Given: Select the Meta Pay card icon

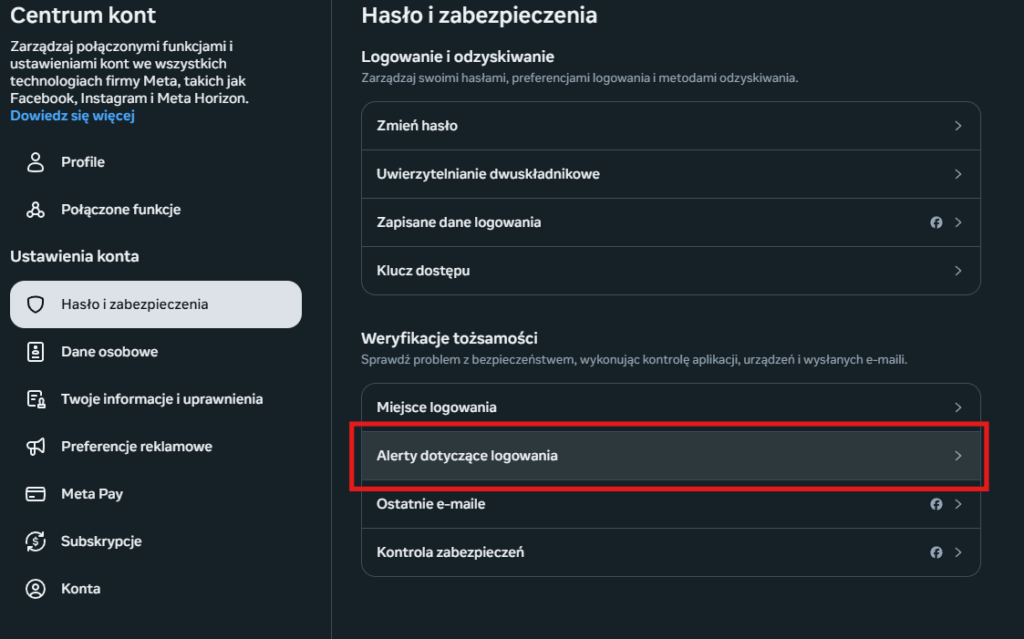Looking at the screenshot, I should [36, 493].
